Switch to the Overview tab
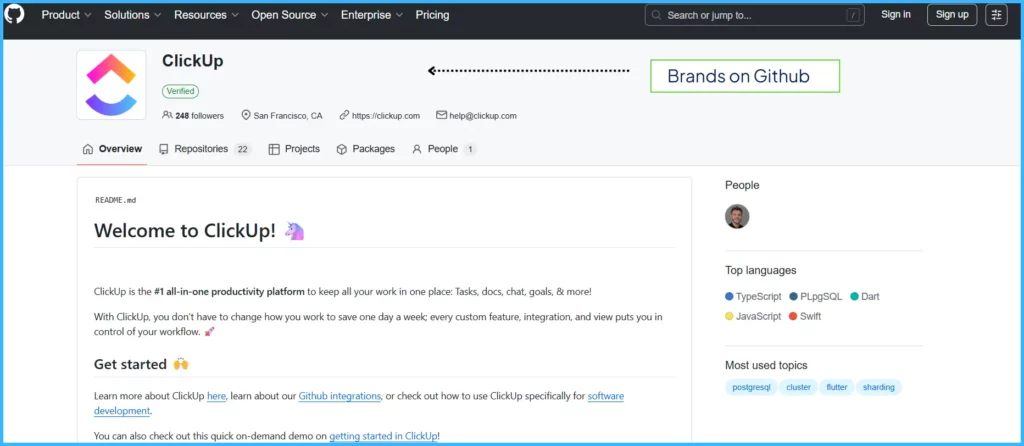Screen dimensions: 1024x446 (112, 149)
